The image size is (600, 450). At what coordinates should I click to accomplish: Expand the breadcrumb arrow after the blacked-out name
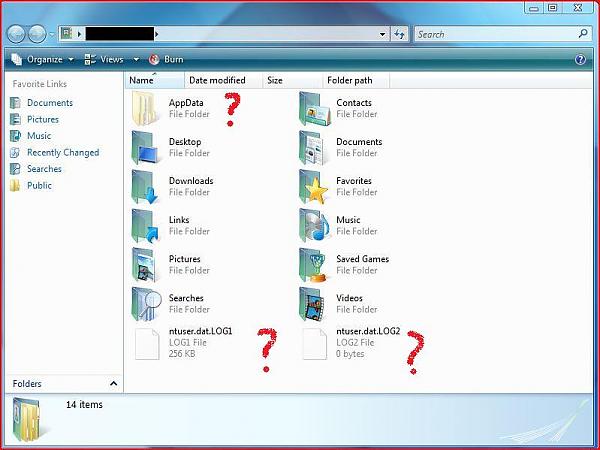coord(157,34)
